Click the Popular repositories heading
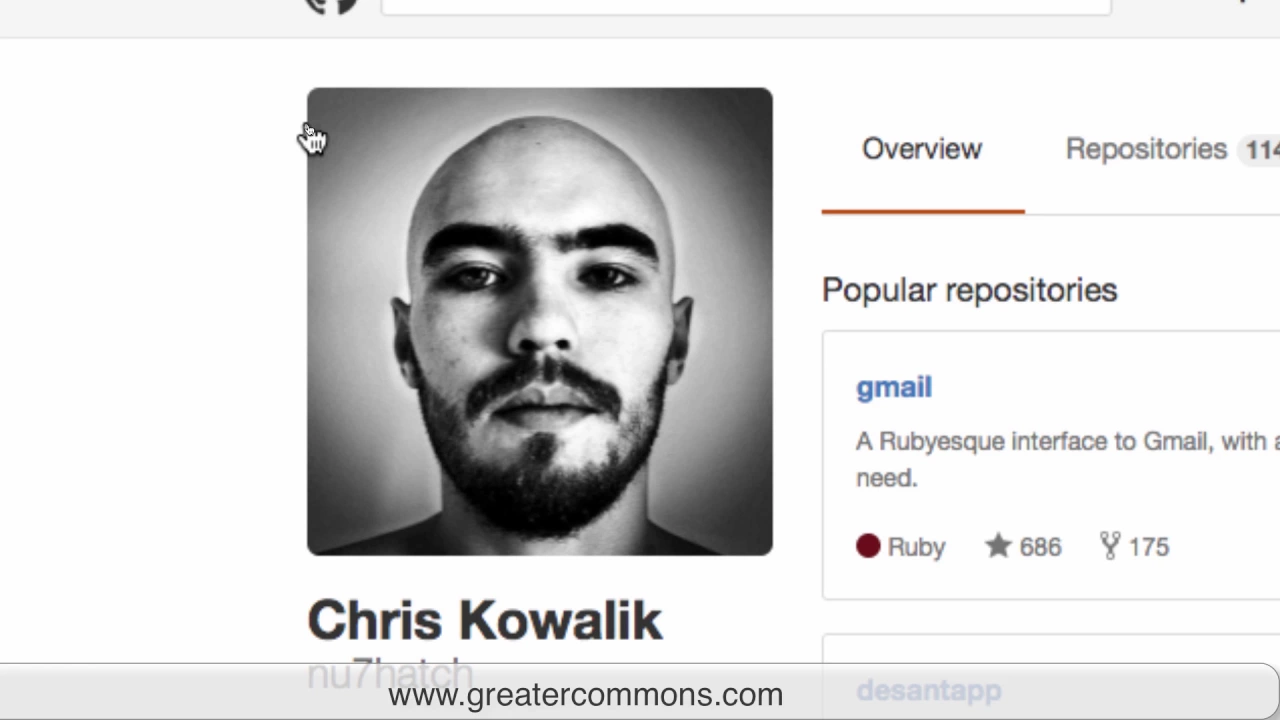This screenshot has width=1280, height=720. pos(970,290)
